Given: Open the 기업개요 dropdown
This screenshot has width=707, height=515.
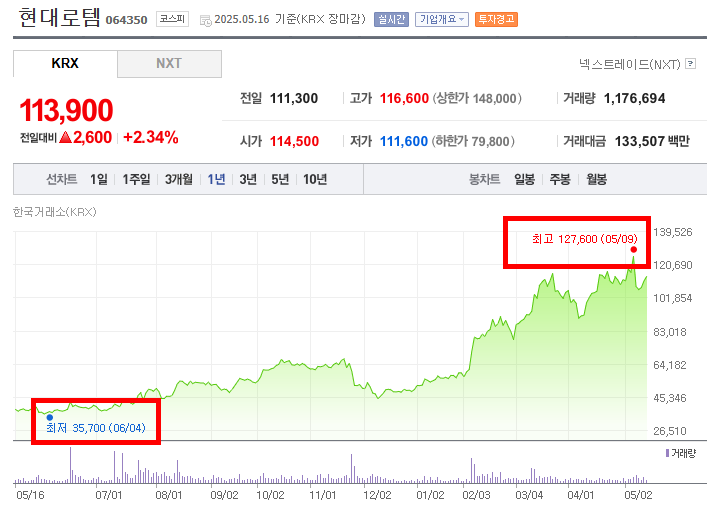Looking at the screenshot, I should (442, 19).
